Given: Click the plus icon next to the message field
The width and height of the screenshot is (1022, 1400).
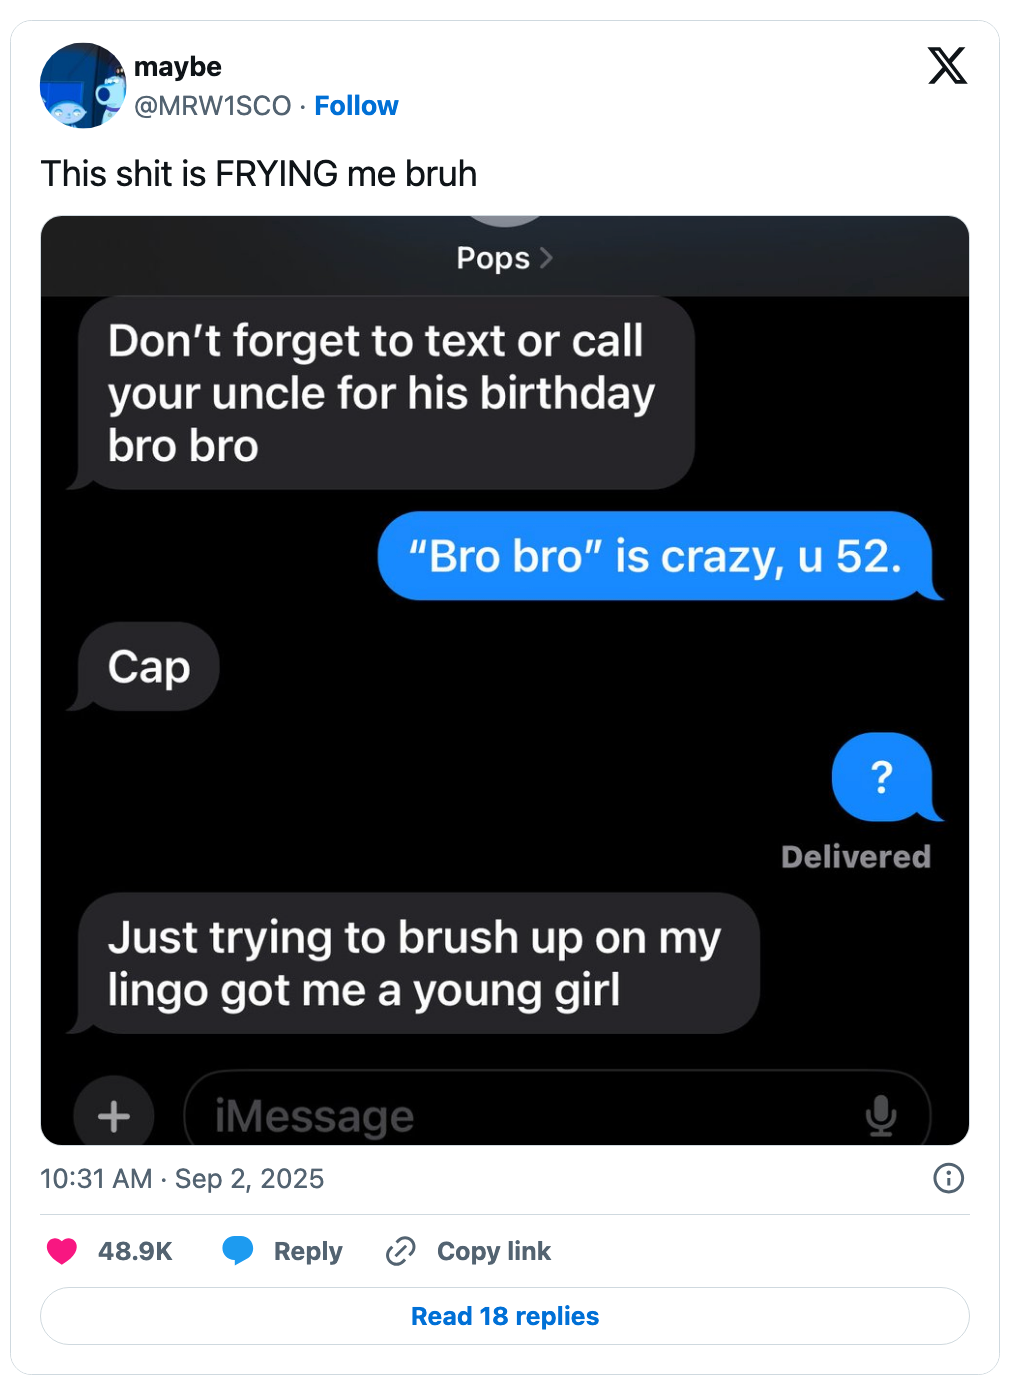Looking at the screenshot, I should click(113, 1113).
